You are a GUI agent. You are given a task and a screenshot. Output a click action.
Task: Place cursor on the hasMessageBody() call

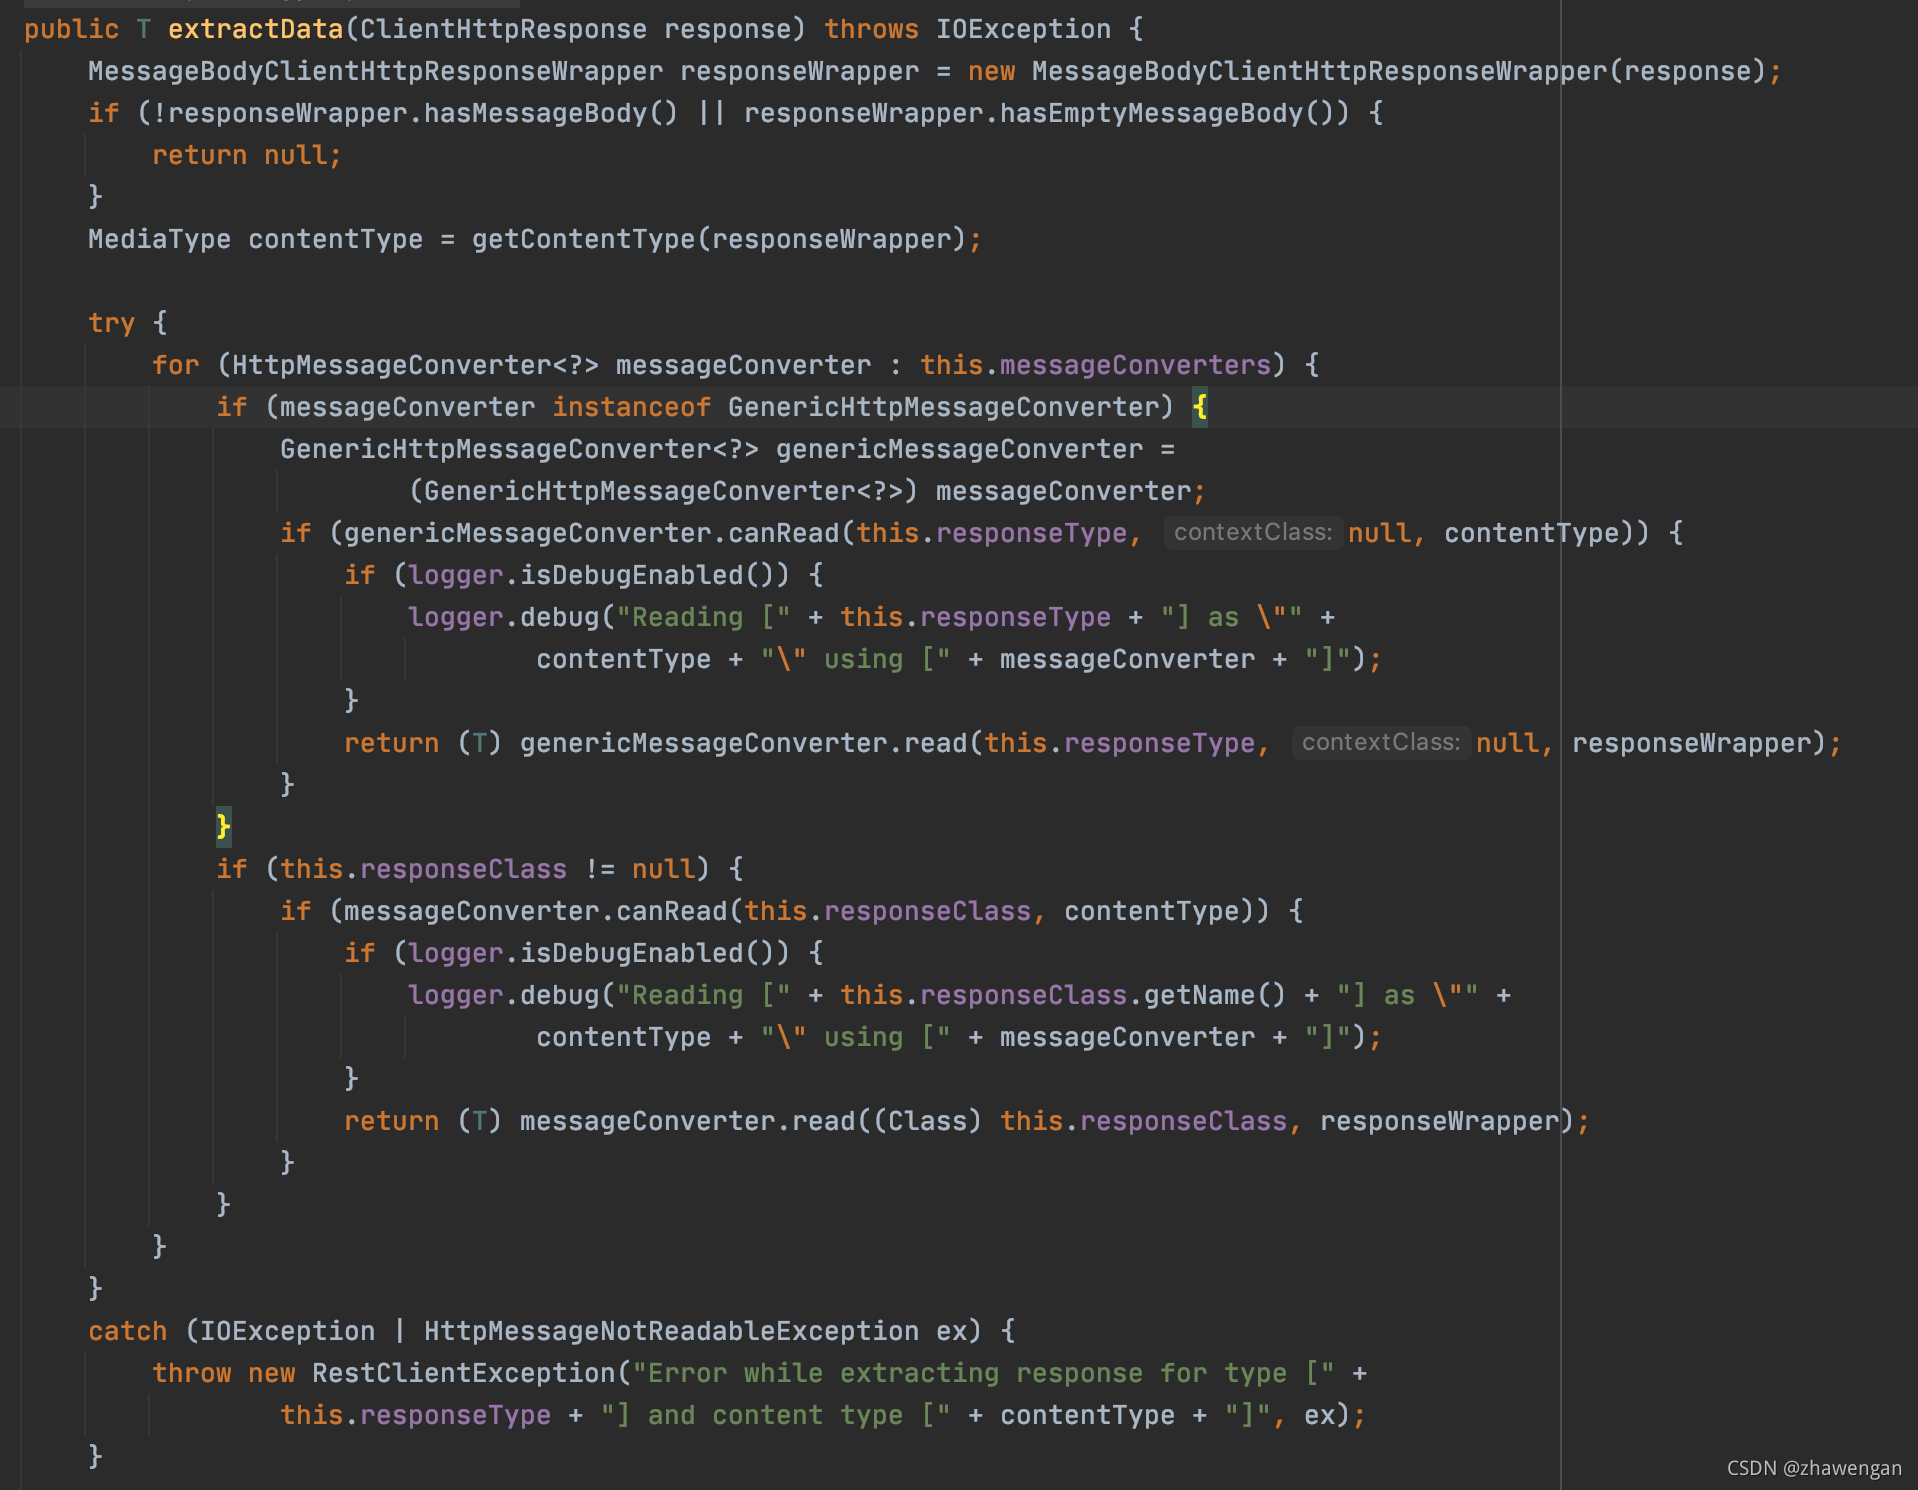[551, 113]
